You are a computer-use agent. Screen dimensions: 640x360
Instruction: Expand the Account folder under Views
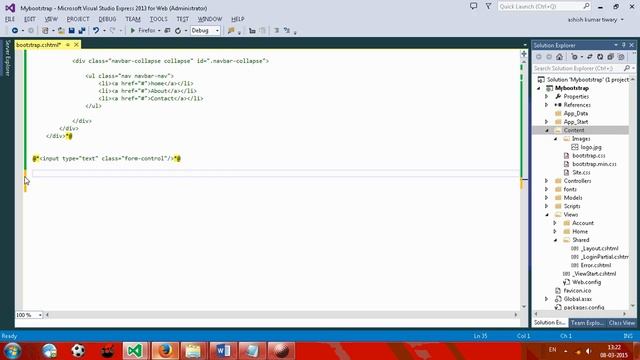[555, 223]
